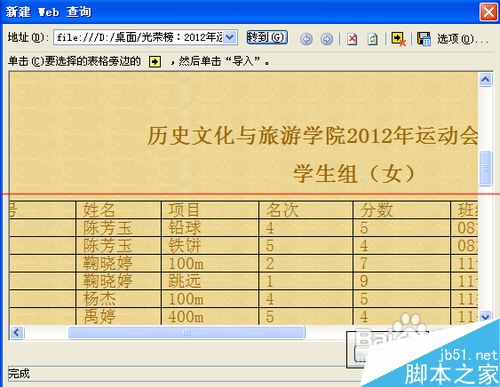
Task: Click the horizontal scrollbar left arrow
Action: click(x=17, y=332)
